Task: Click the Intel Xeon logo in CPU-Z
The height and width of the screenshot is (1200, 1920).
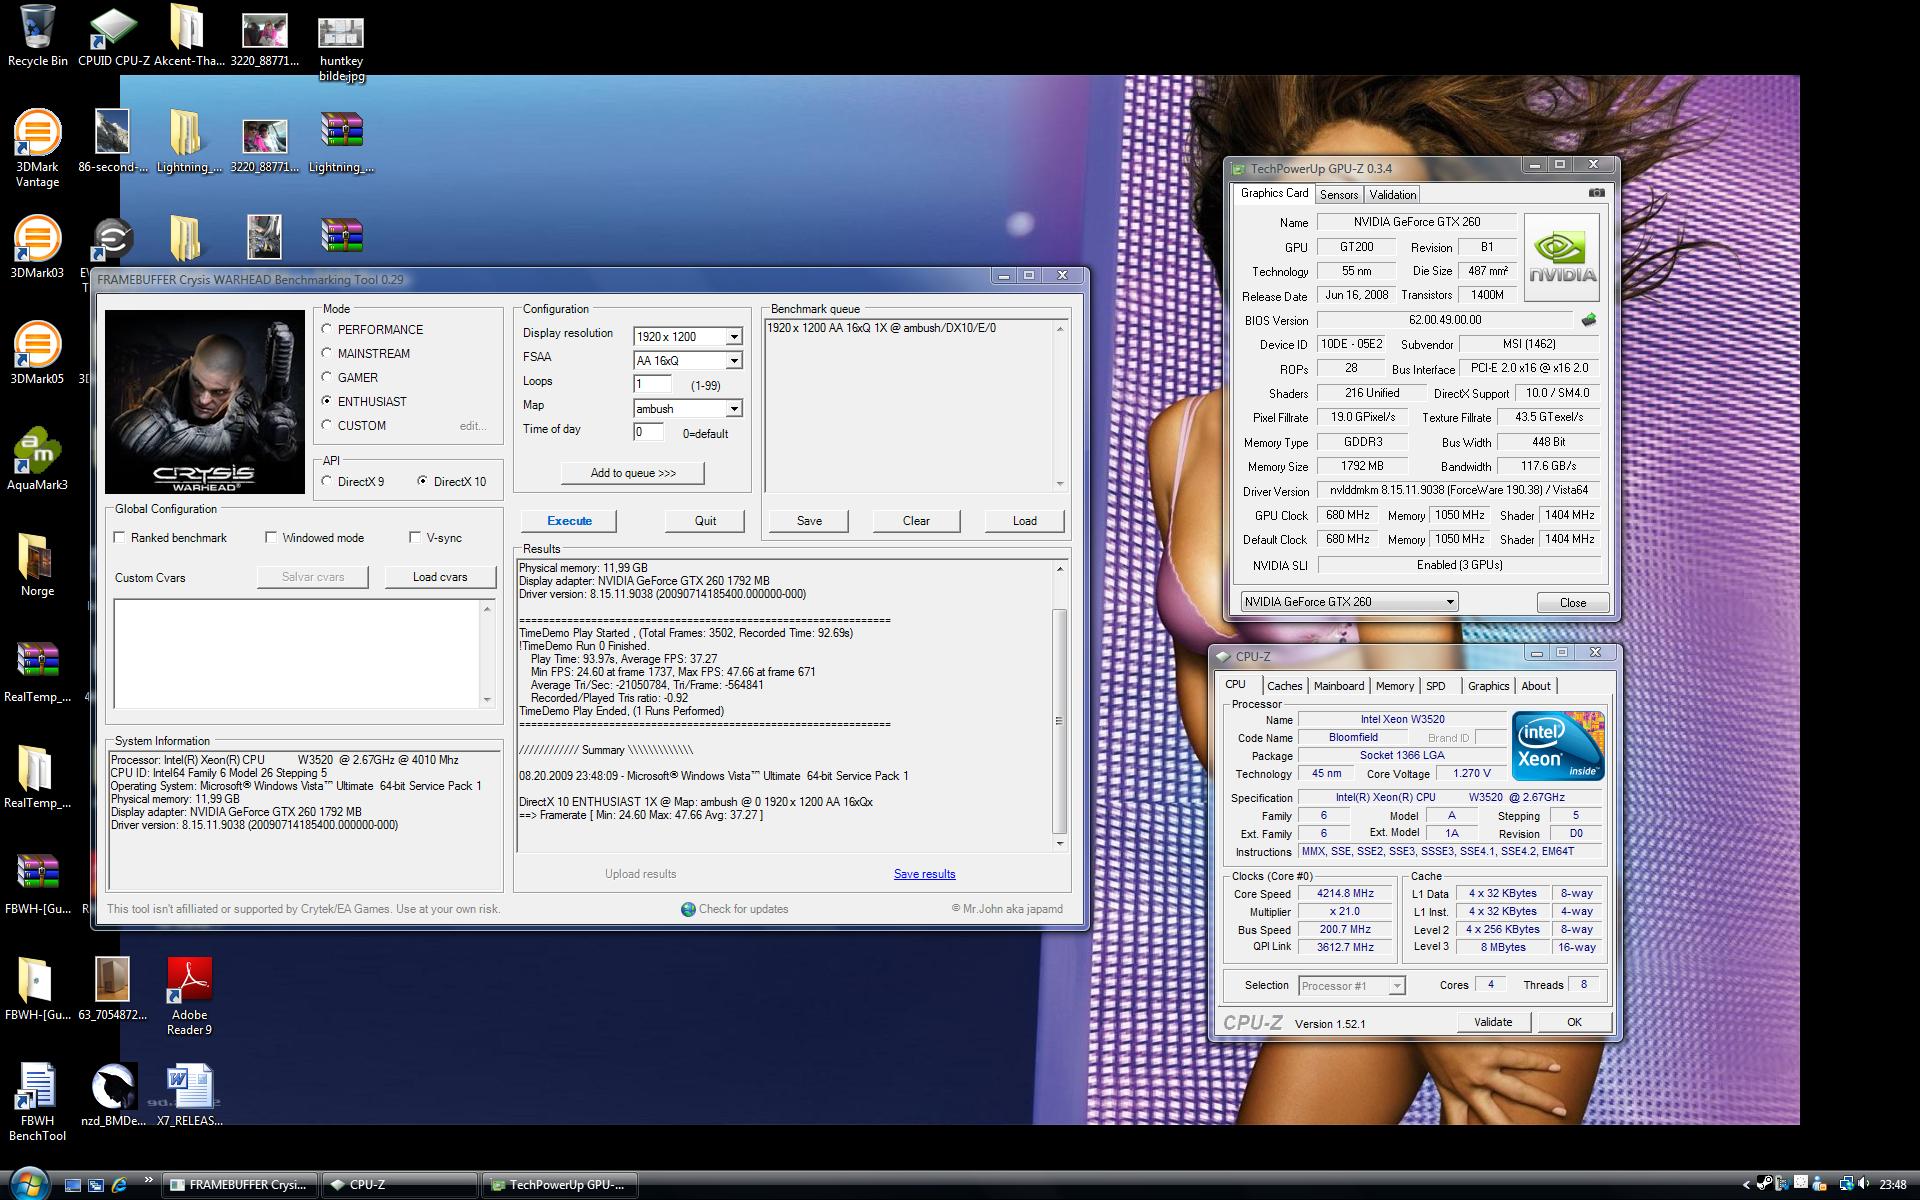Action: pyautogui.click(x=1558, y=746)
